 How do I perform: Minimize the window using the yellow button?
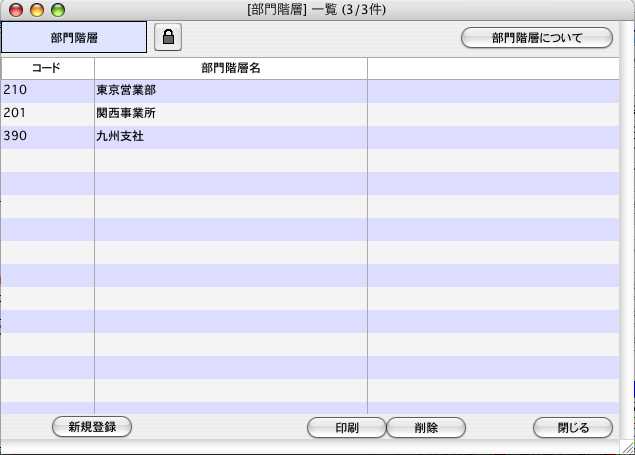(37, 10)
